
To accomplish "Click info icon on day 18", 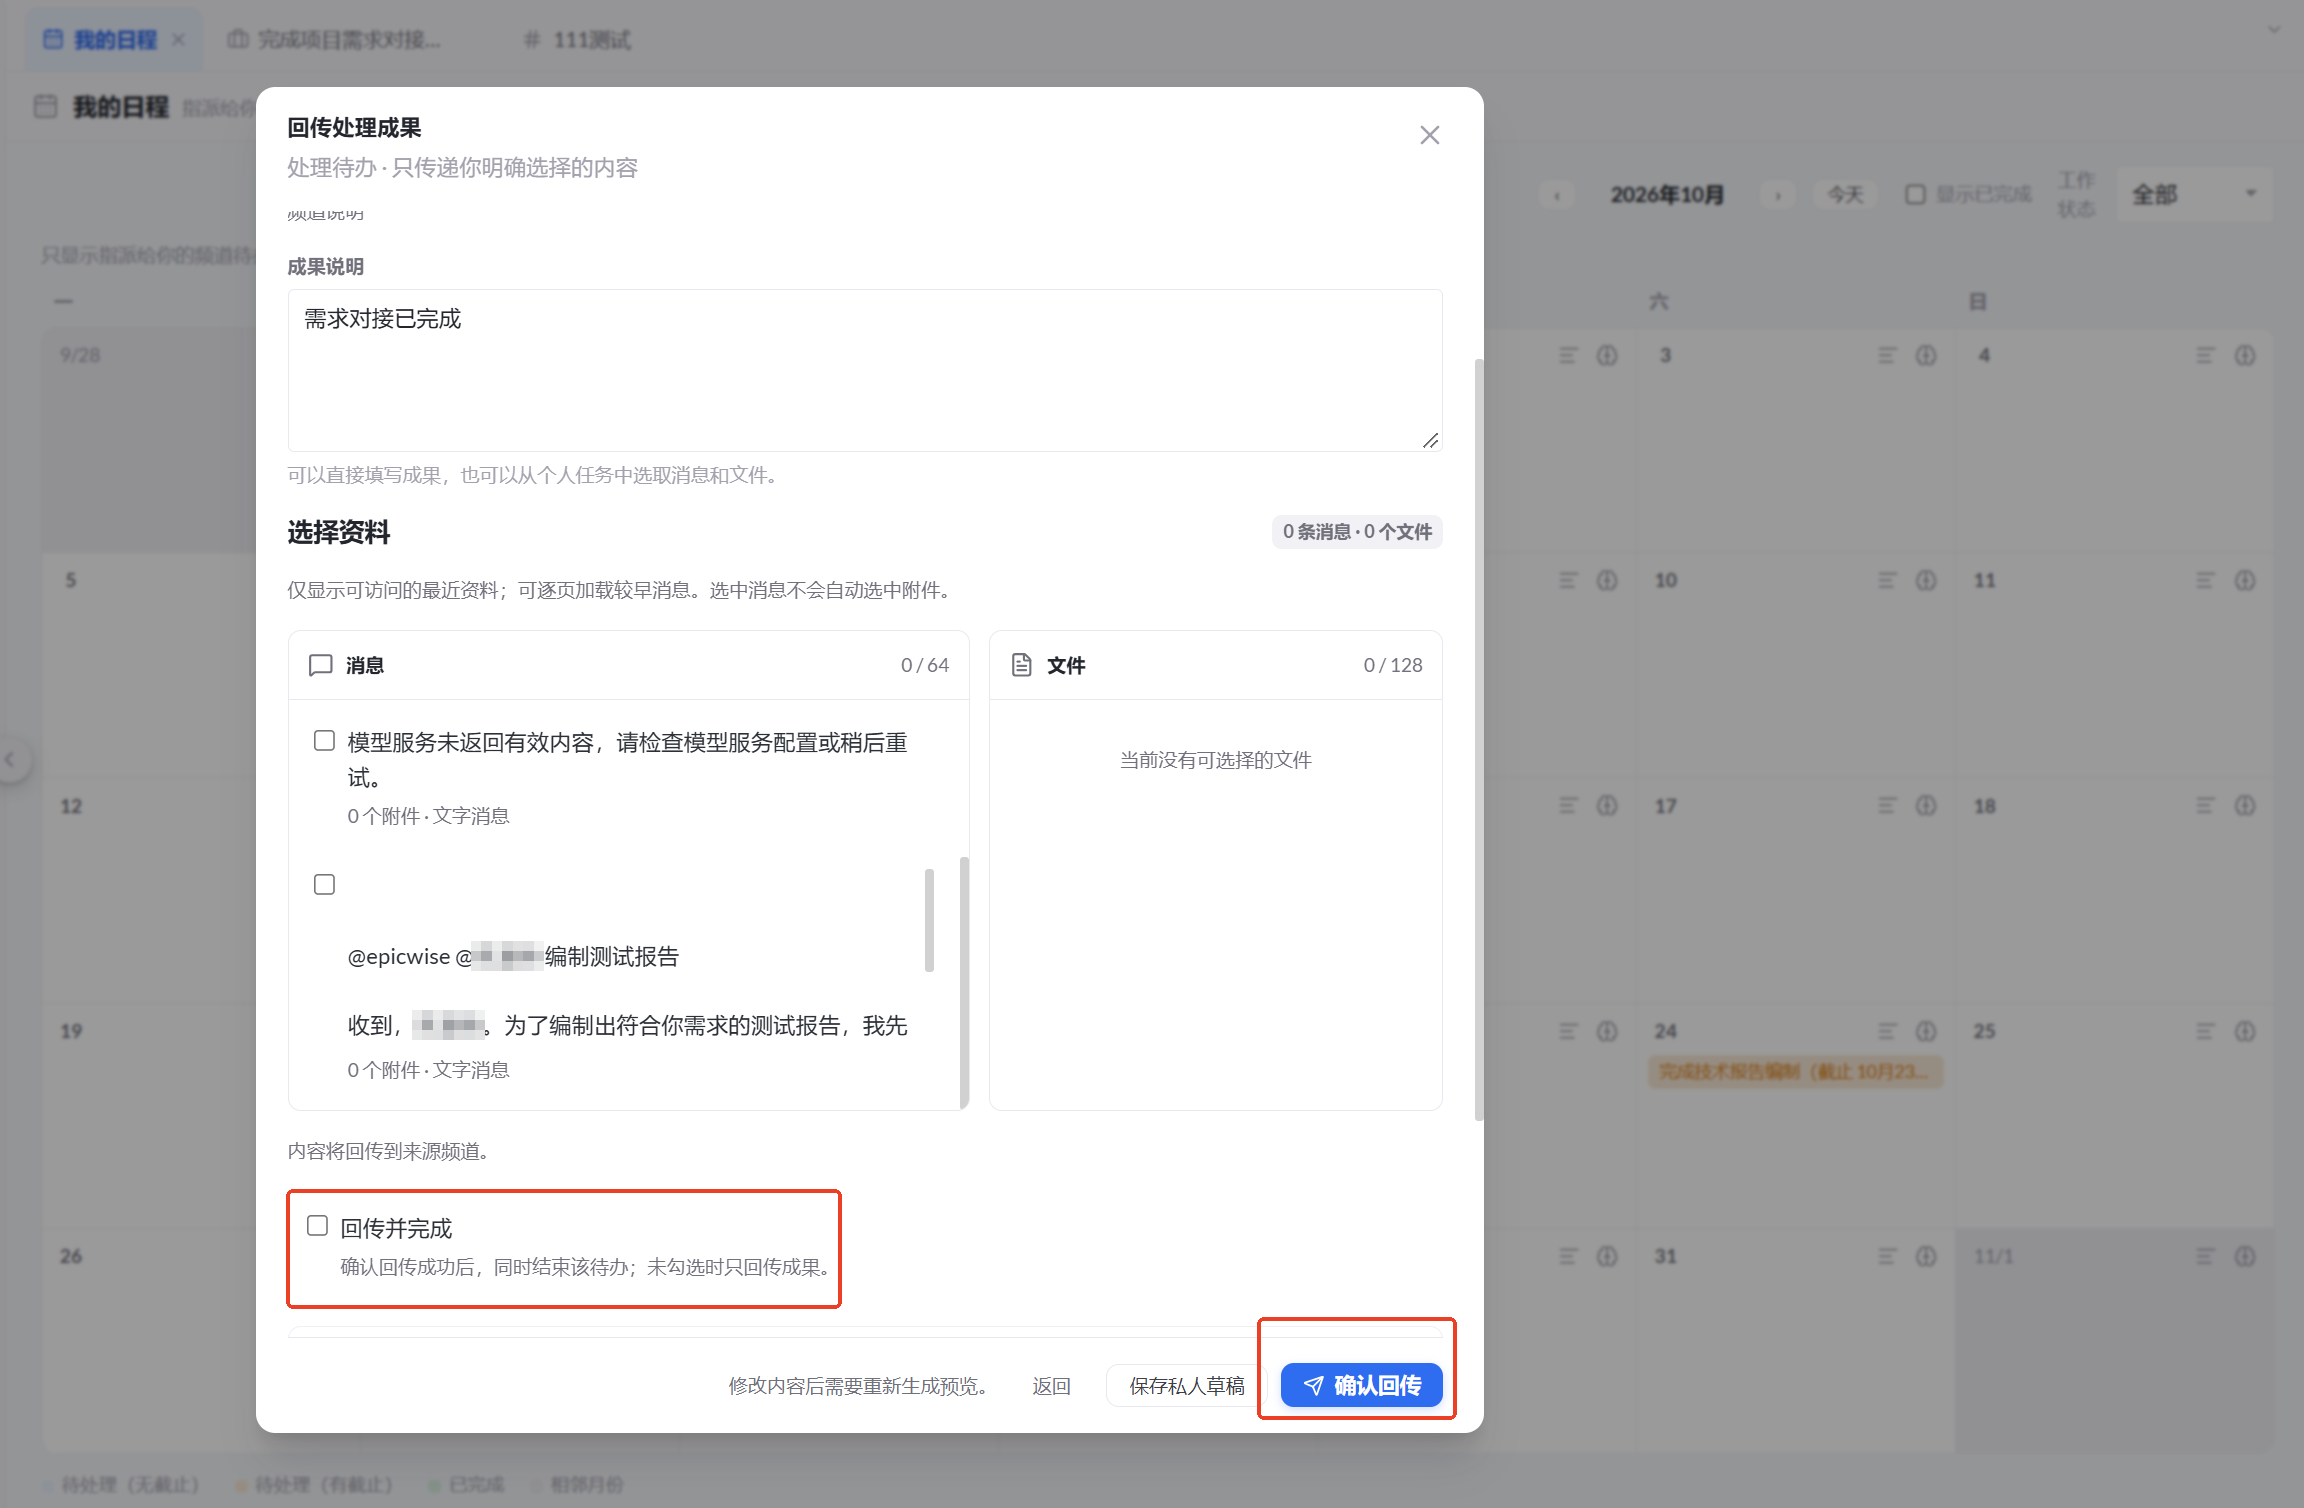I will tap(2245, 805).
